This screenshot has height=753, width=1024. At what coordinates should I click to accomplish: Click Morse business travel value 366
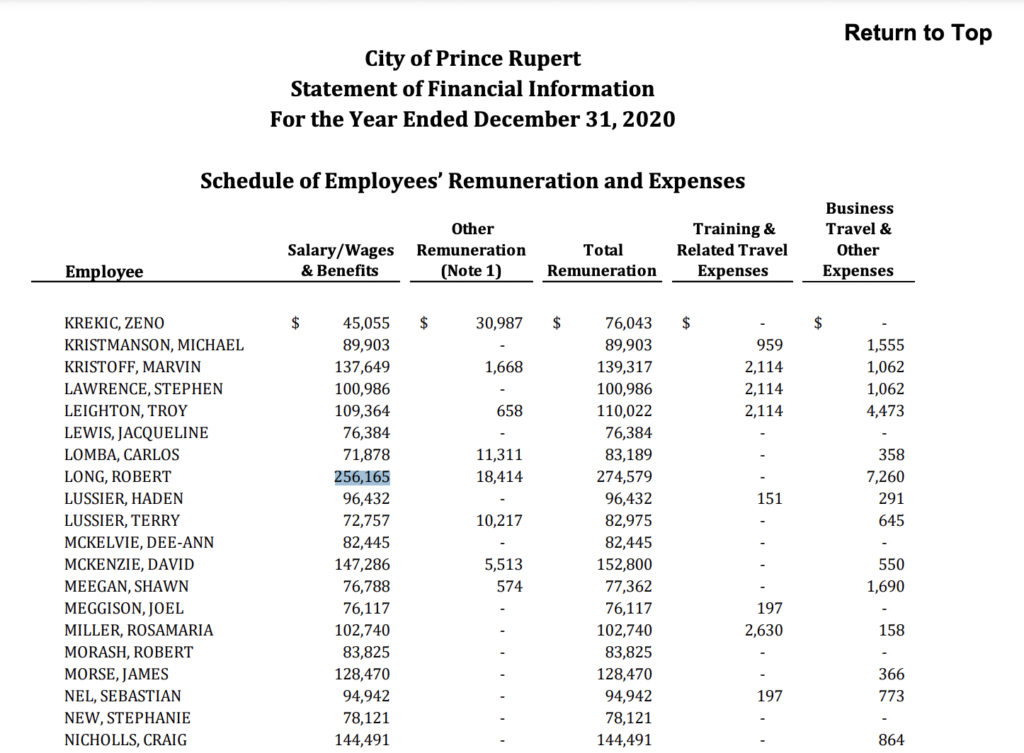(892, 674)
